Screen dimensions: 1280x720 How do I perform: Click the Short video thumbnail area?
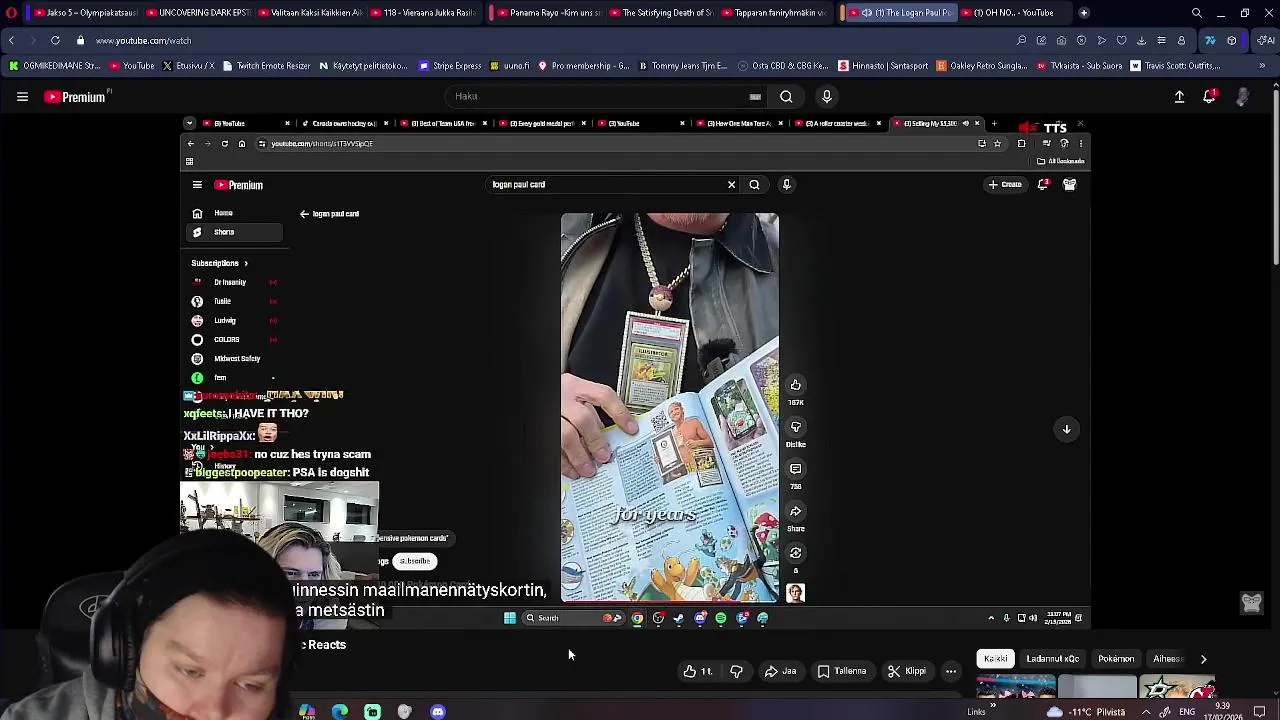tap(669, 408)
